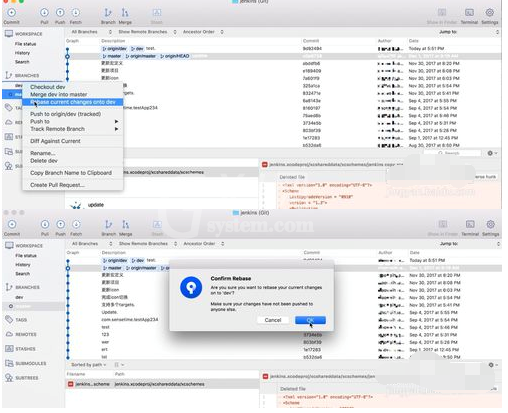Select Search in the context-menu window sidebar
The image size is (508, 413).
[22, 62]
